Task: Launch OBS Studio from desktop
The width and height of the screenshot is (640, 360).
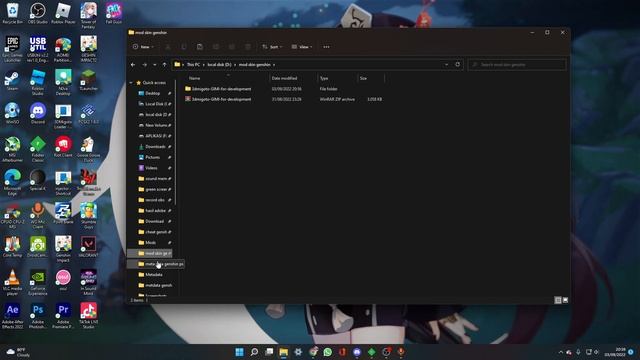Action: coord(38,13)
